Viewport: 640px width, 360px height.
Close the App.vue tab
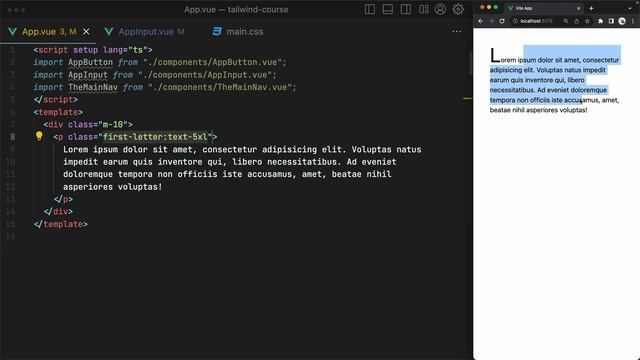(x=86, y=31)
